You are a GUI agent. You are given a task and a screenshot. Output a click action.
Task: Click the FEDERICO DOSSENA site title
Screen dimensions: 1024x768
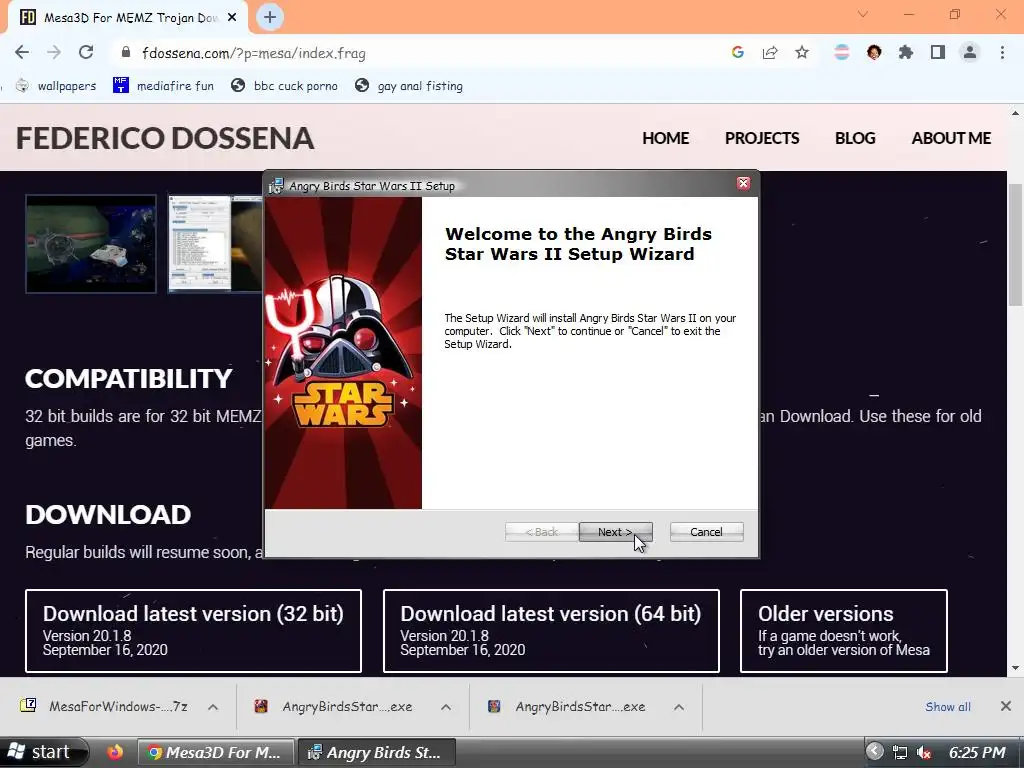pos(165,138)
